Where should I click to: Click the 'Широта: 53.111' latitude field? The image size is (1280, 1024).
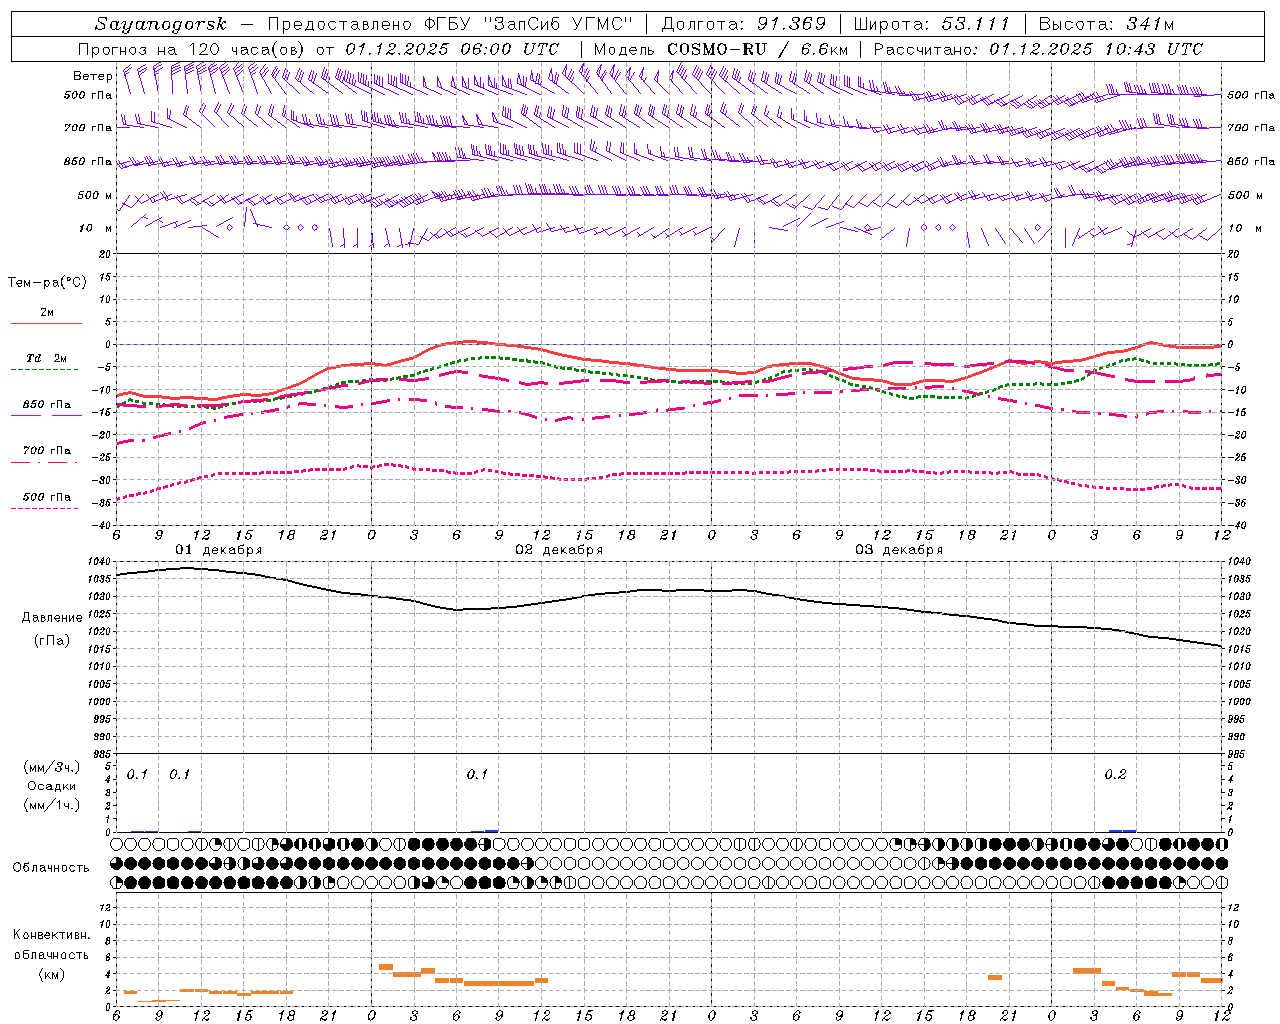click(x=931, y=24)
